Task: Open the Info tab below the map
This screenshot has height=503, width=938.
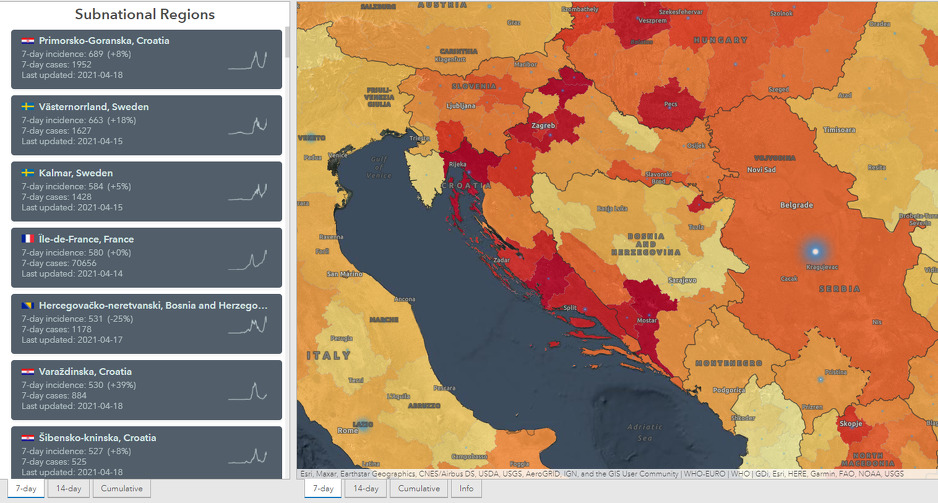Action: pos(465,489)
